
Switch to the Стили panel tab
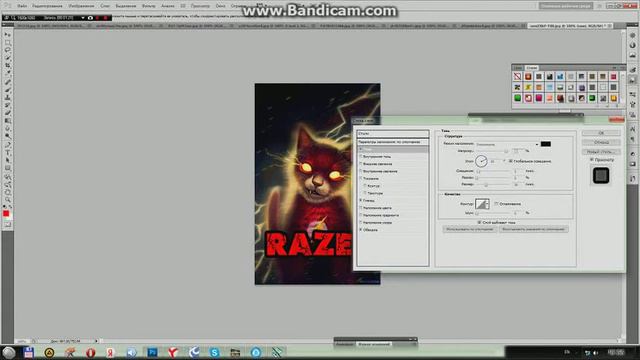[x=531, y=68]
